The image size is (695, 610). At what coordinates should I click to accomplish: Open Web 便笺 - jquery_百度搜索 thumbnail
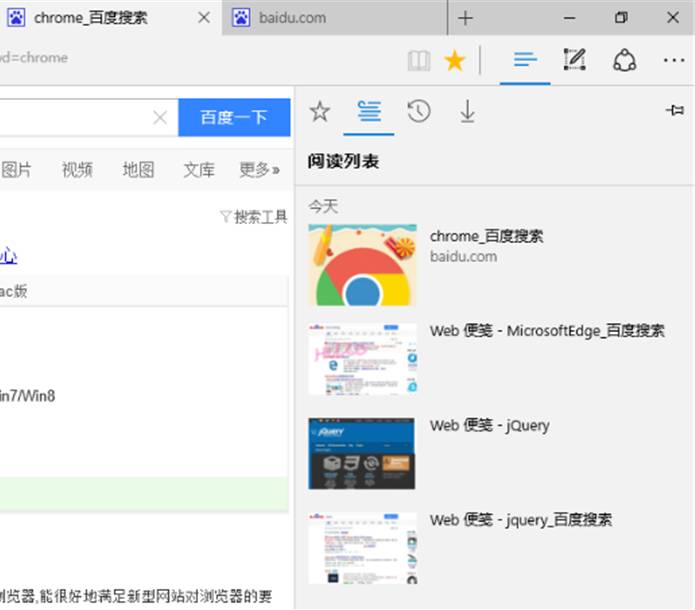[x=363, y=548]
